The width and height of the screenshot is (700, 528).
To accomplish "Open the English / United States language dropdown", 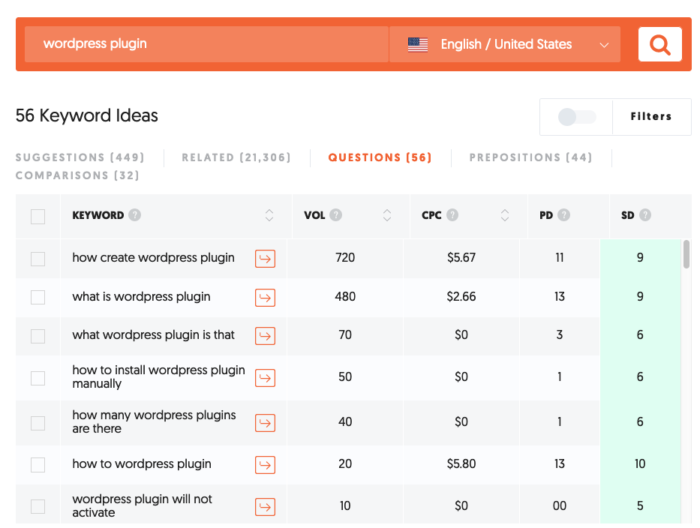I will click(505, 44).
